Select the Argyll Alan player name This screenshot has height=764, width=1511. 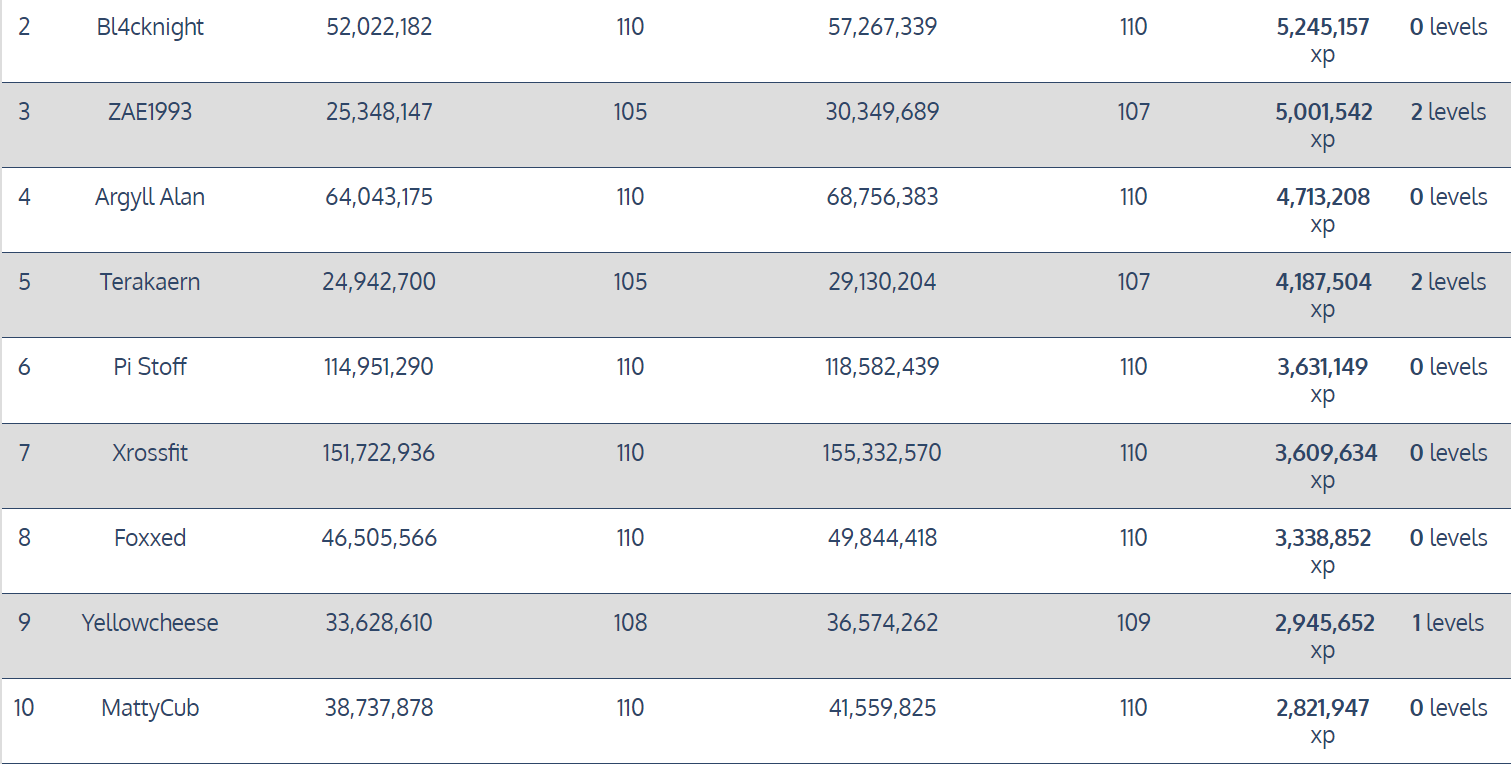(150, 197)
